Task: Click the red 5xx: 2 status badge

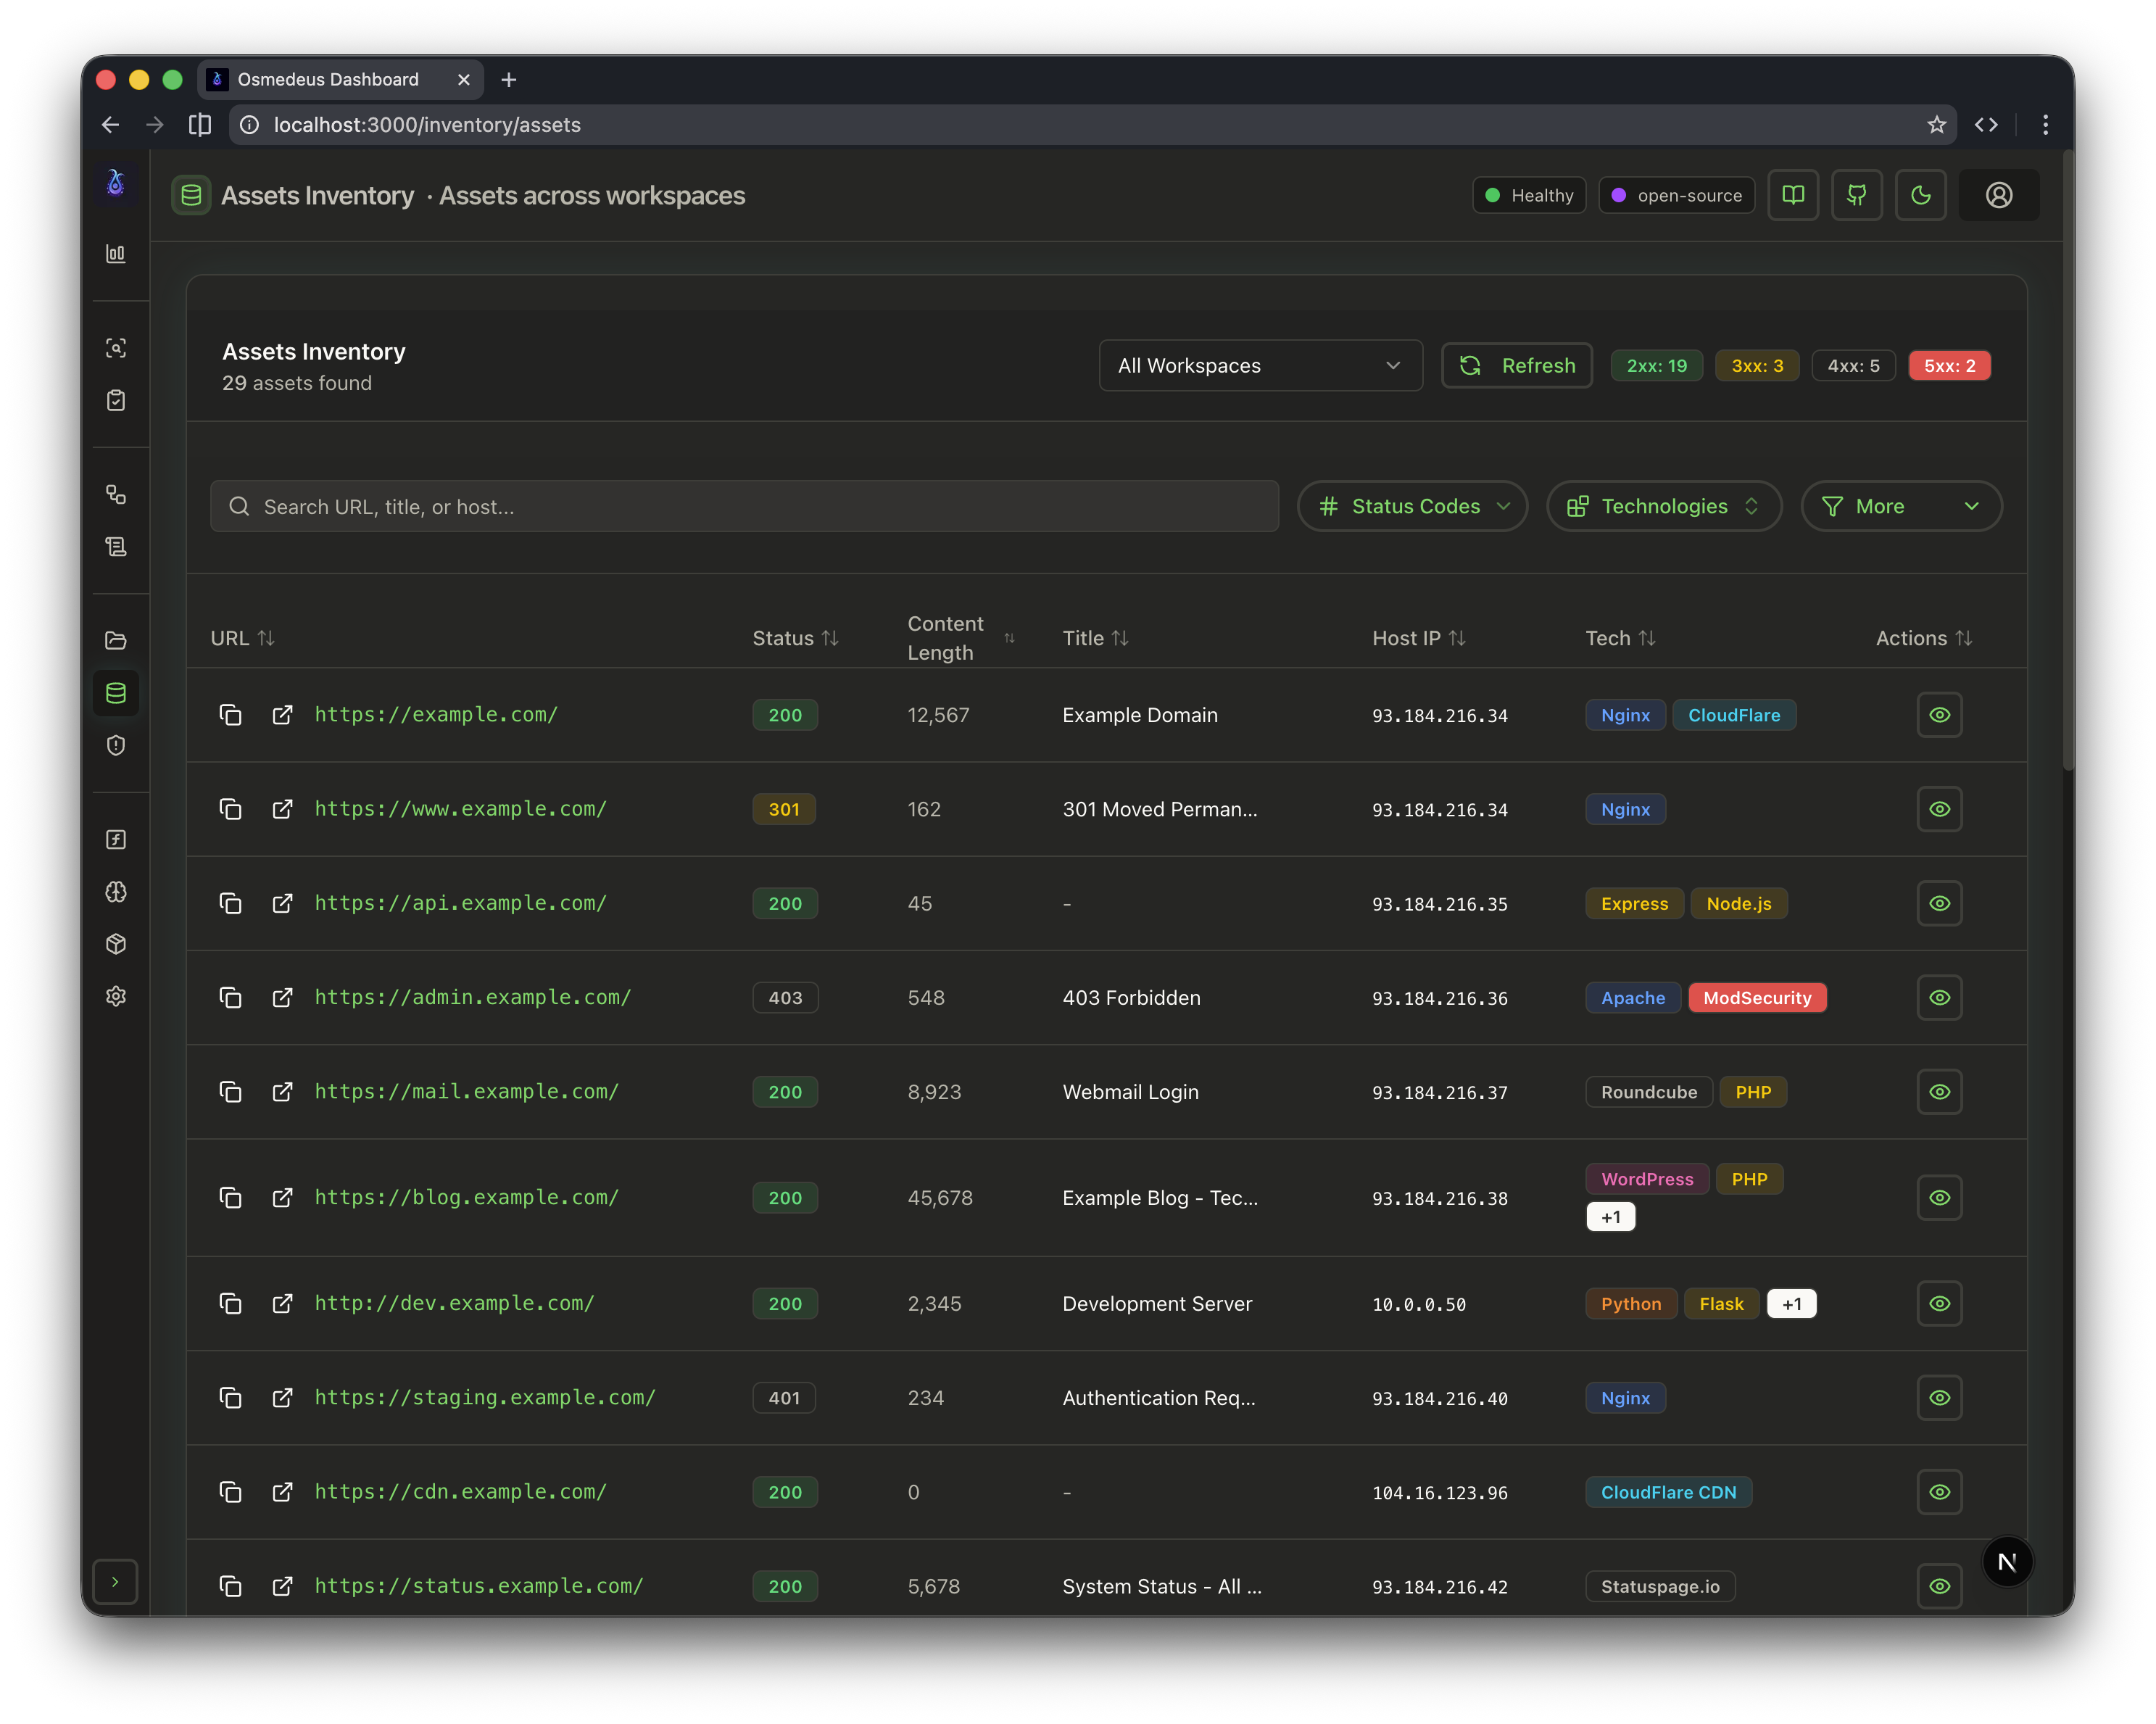Action: pos(1949,365)
